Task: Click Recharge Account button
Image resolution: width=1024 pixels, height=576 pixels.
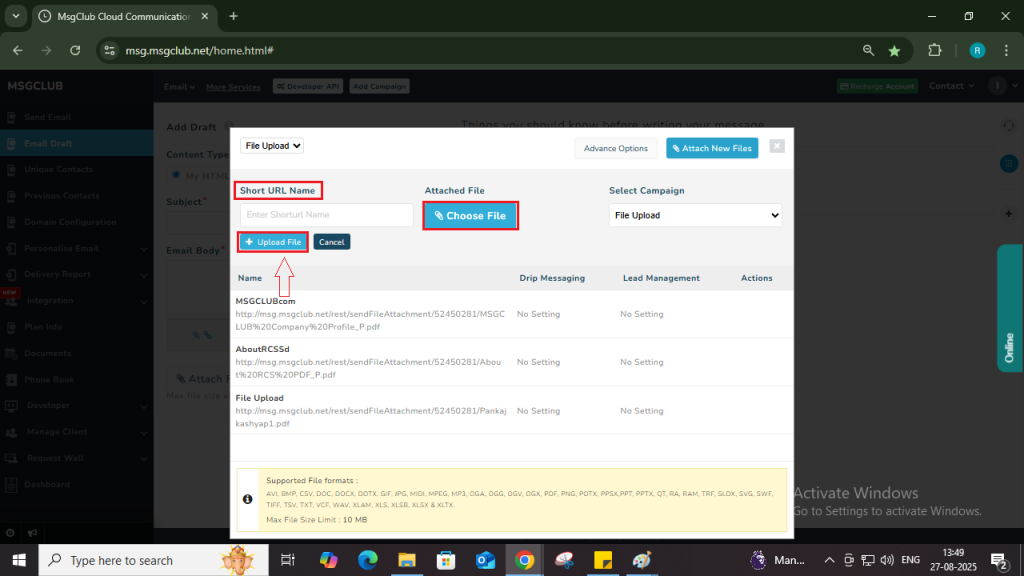Action: pos(877,86)
